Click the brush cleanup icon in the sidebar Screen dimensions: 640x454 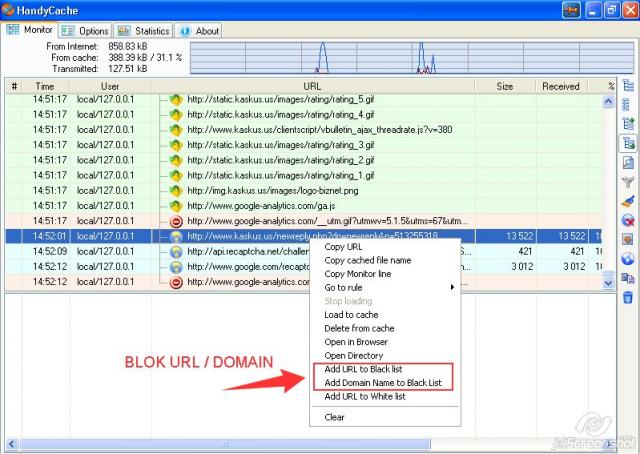point(628,201)
